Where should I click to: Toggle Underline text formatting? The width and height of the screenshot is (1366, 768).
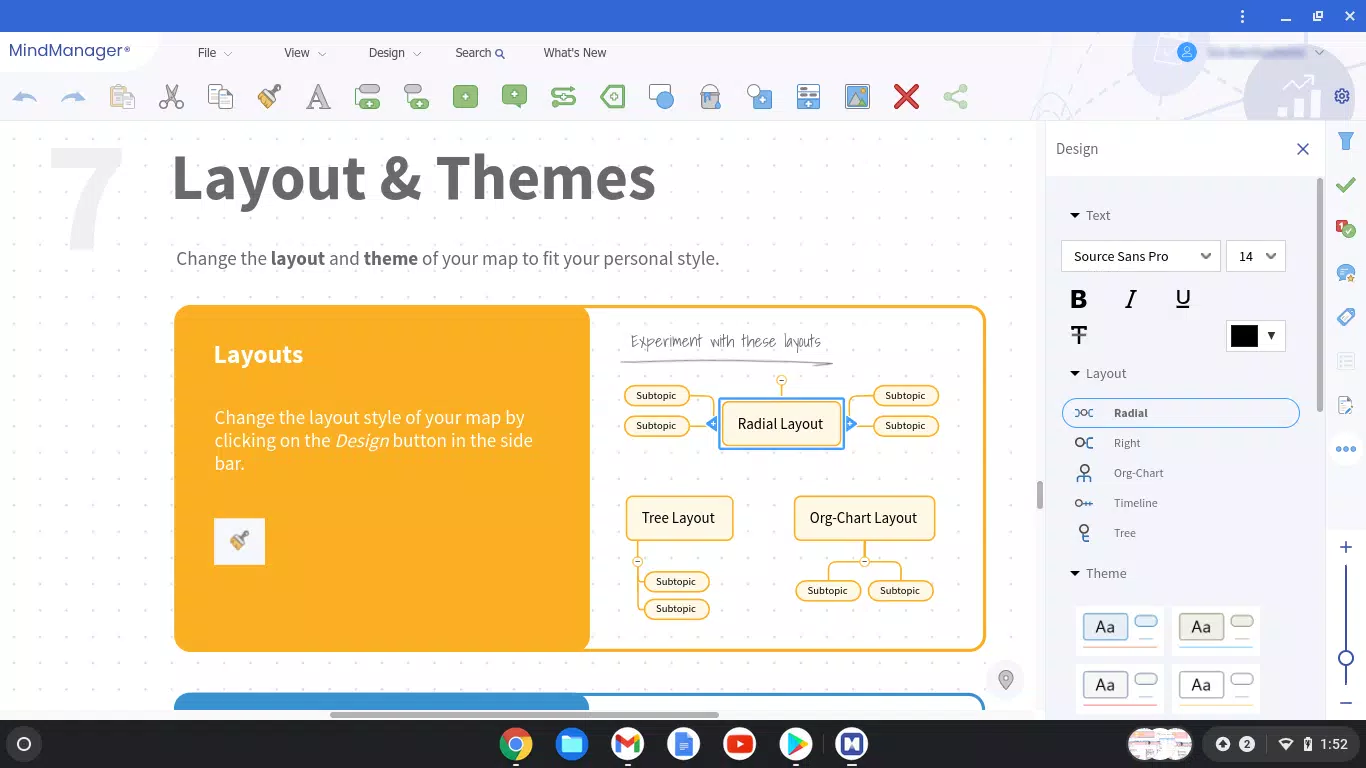[1183, 299]
